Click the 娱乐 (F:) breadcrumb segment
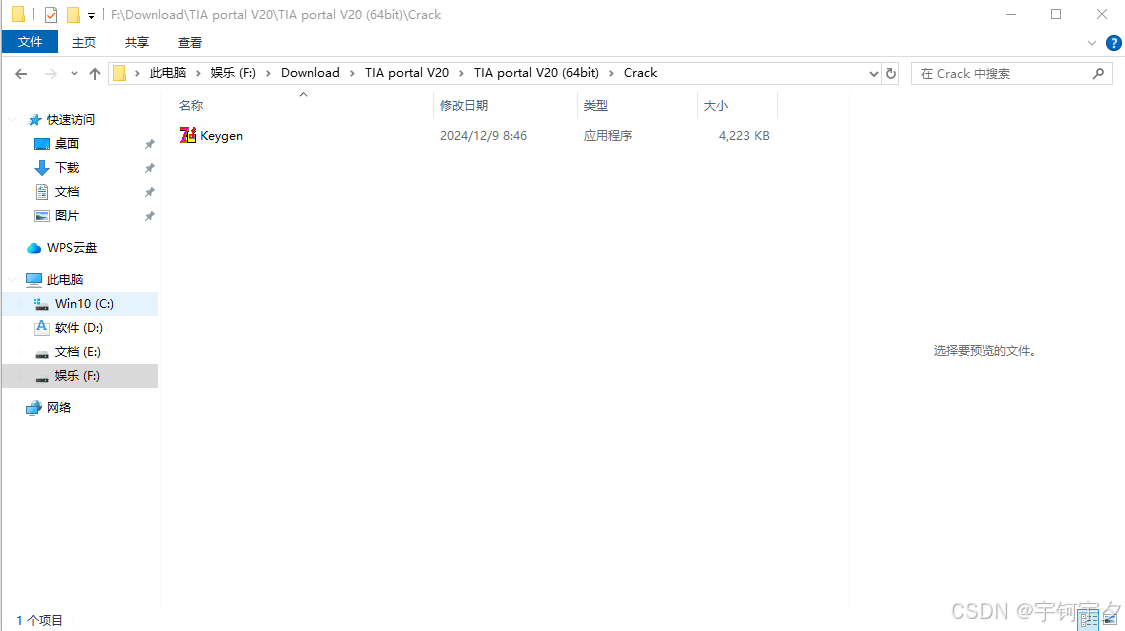 233,73
